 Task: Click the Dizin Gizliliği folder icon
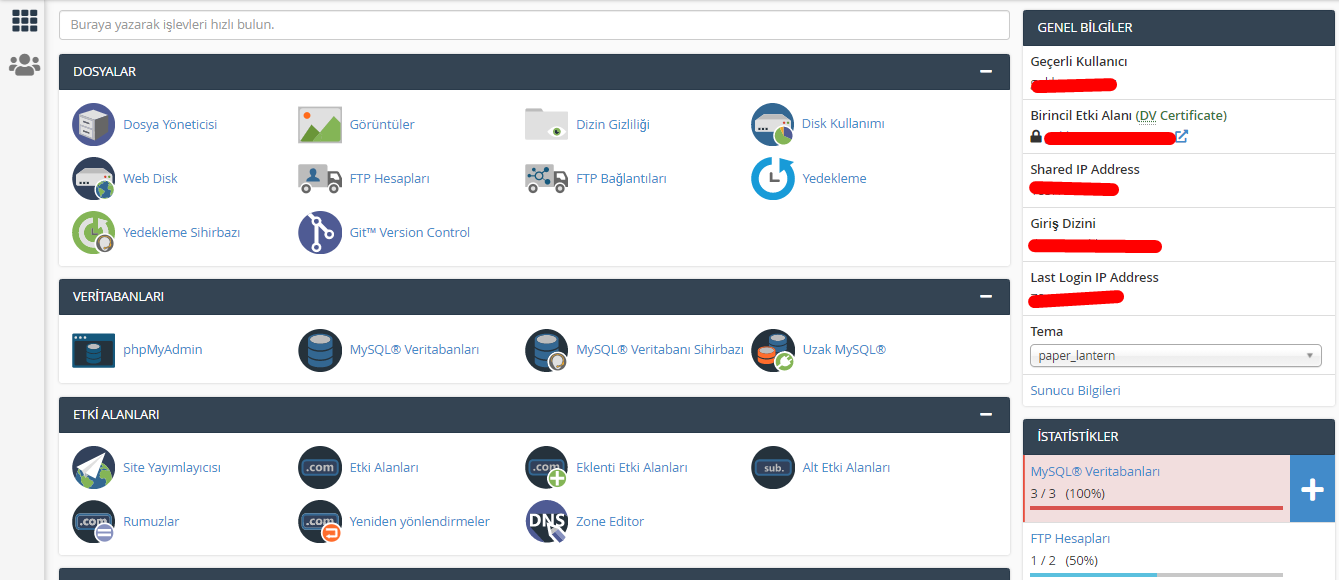pos(547,125)
